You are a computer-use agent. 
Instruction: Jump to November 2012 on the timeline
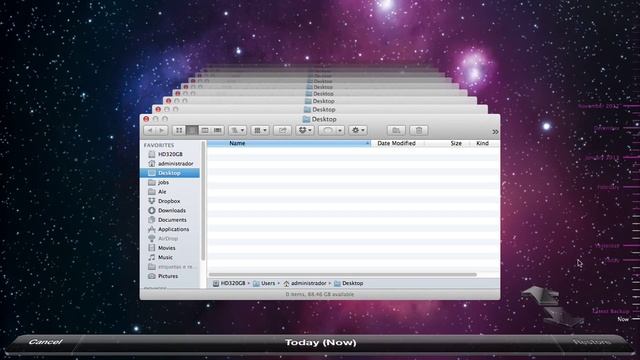point(598,106)
